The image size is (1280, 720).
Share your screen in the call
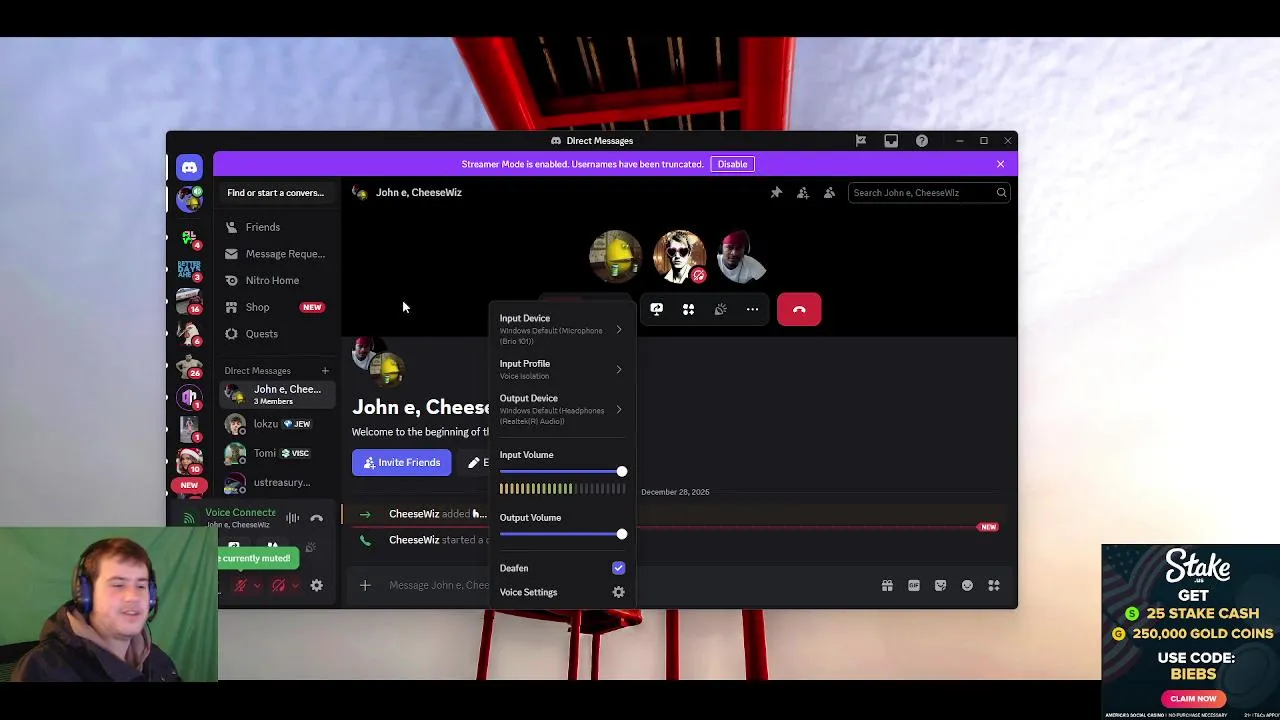(x=656, y=310)
